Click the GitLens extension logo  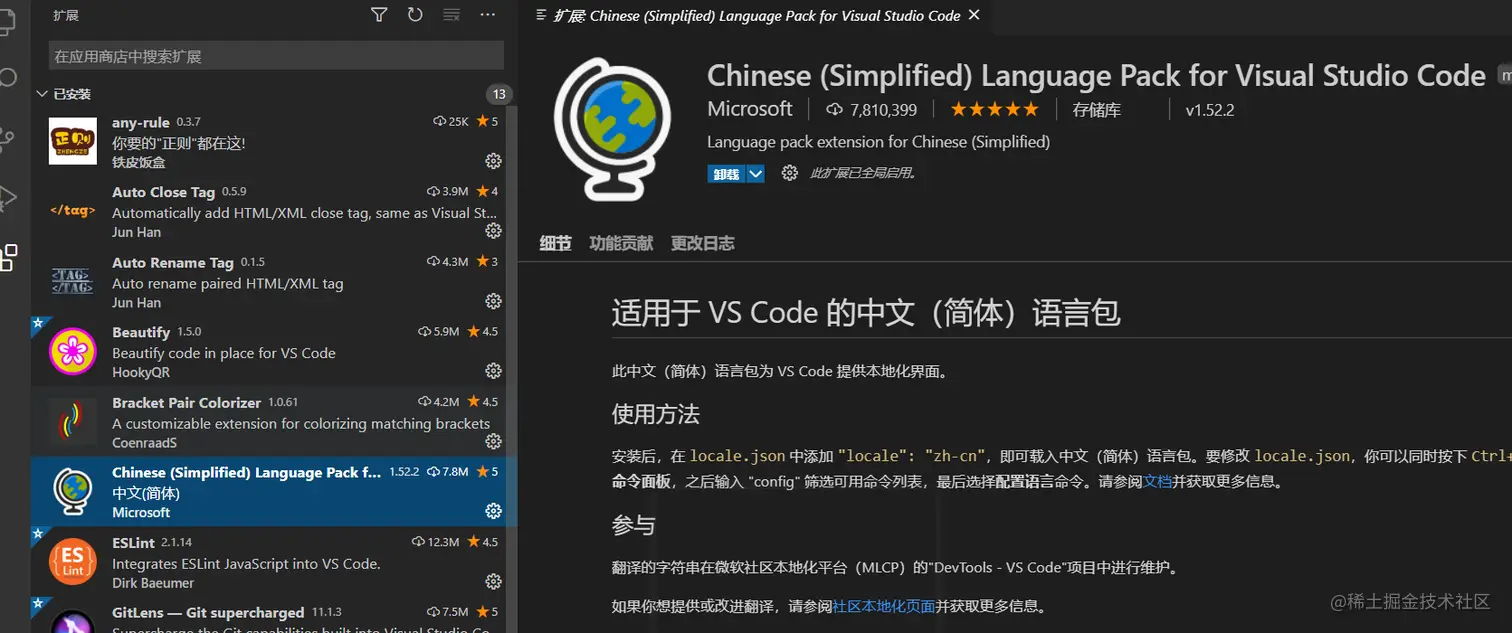coord(73,621)
